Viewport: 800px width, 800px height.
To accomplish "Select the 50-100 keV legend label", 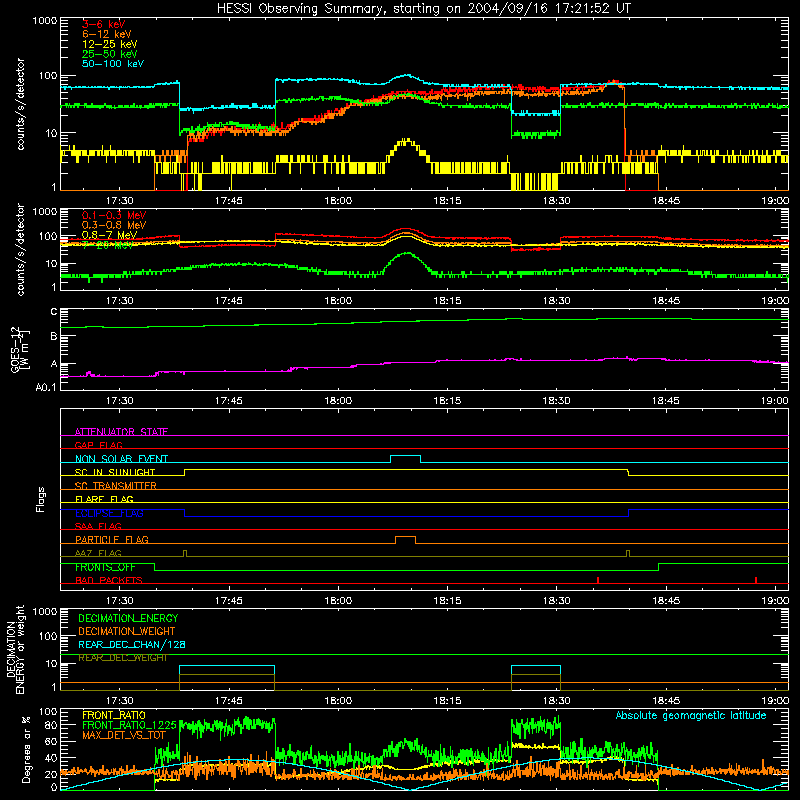I will [x=112, y=64].
